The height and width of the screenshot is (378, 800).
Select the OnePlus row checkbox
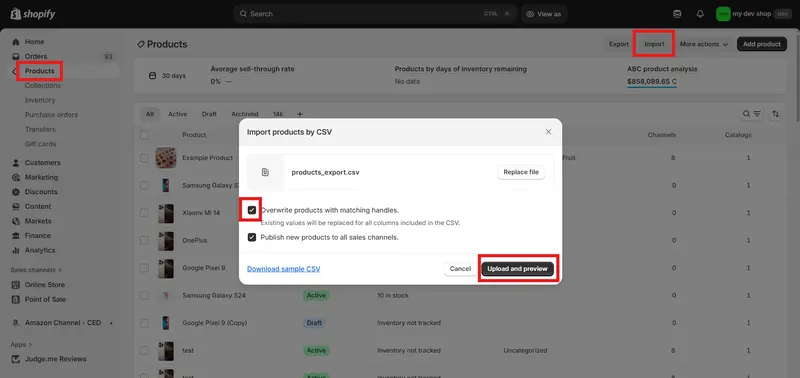click(144, 240)
